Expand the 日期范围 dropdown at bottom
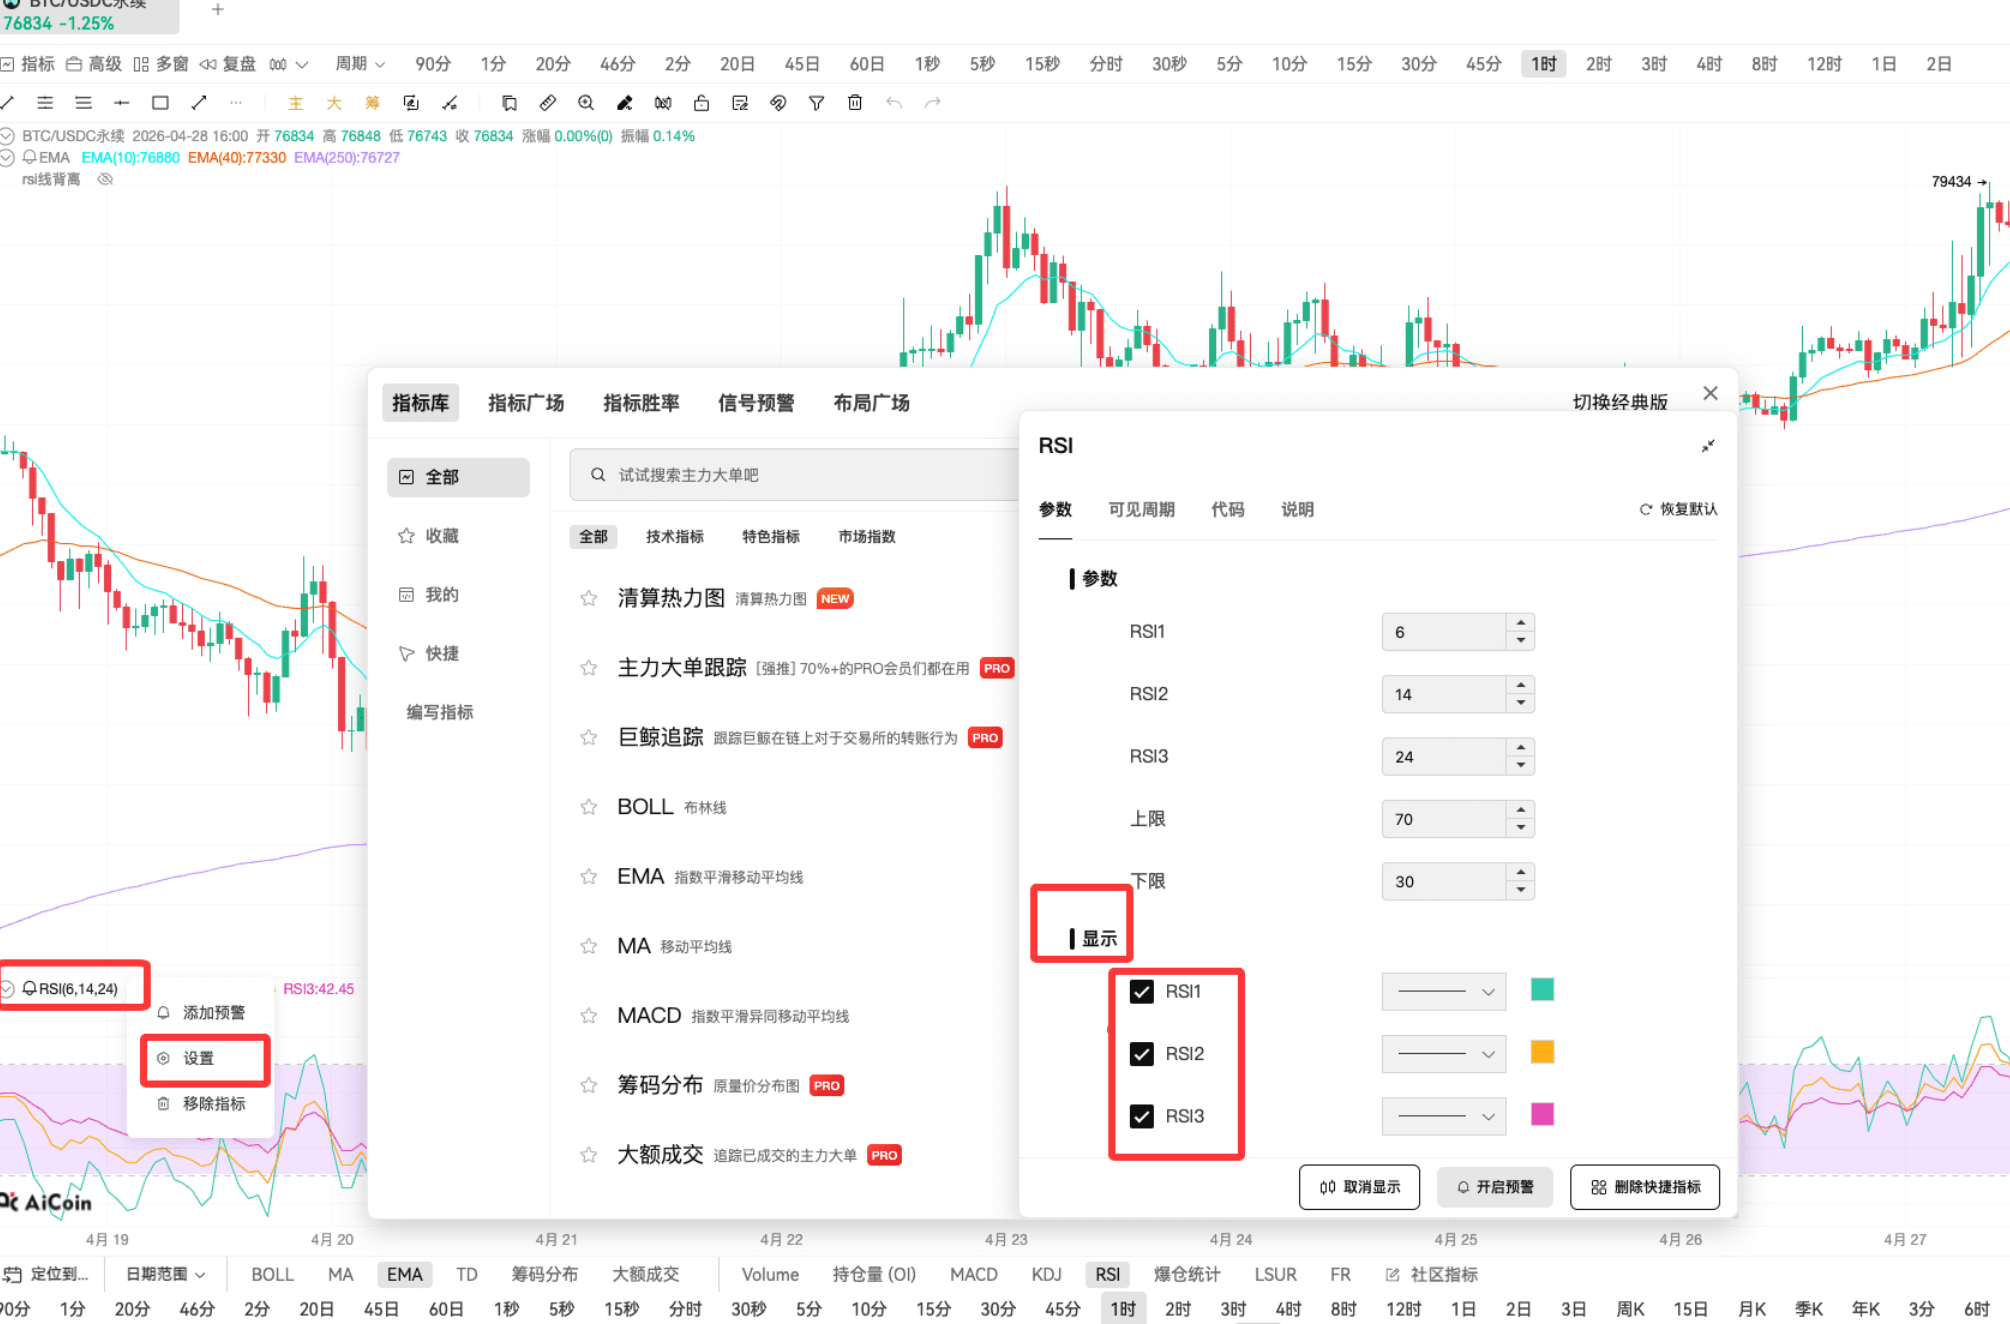2010x1324 pixels. click(x=163, y=1274)
